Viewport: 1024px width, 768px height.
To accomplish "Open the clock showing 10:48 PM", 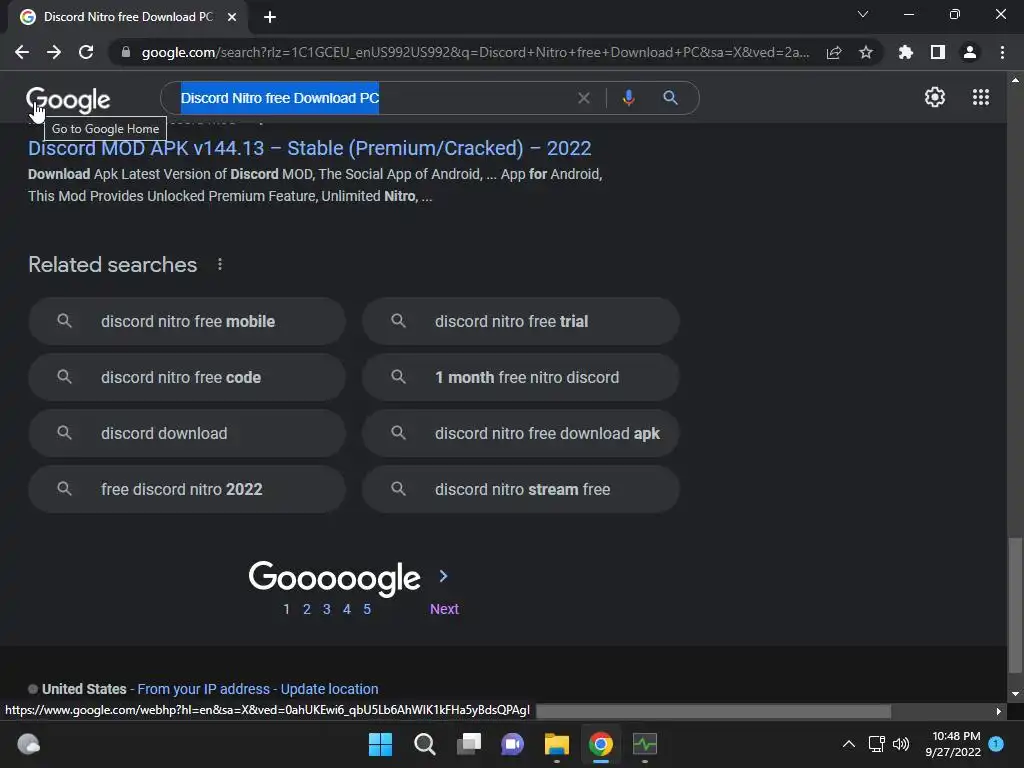I will coord(953,744).
